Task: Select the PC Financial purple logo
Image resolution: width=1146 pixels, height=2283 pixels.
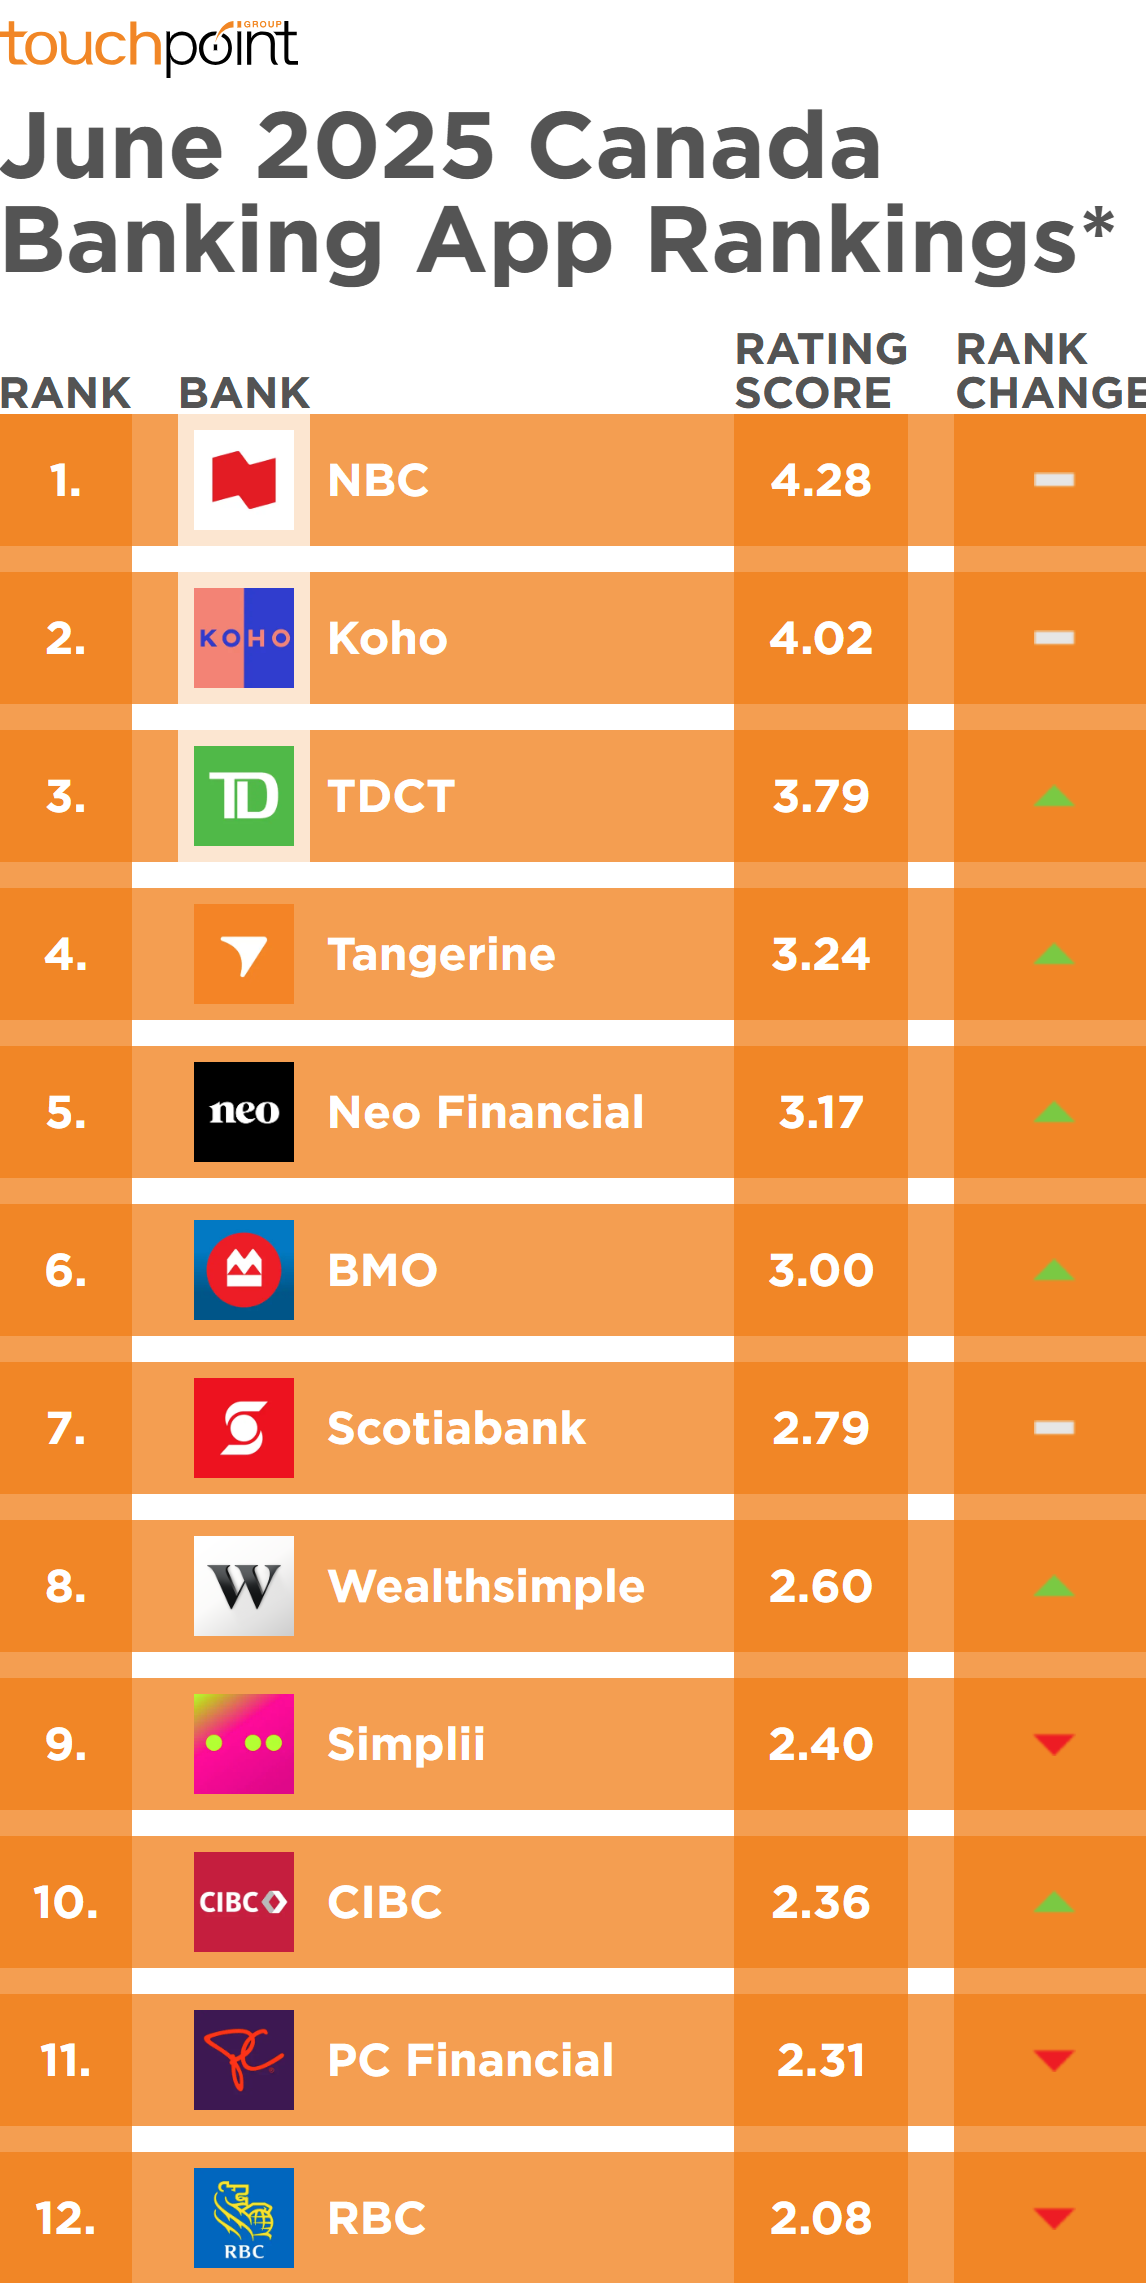Action: pyautogui.click(x=244, y=2060)
